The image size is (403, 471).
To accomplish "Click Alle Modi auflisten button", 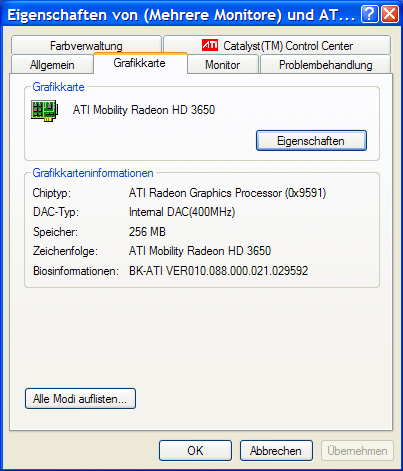I will pyautogui.click(x=80, y=399).
